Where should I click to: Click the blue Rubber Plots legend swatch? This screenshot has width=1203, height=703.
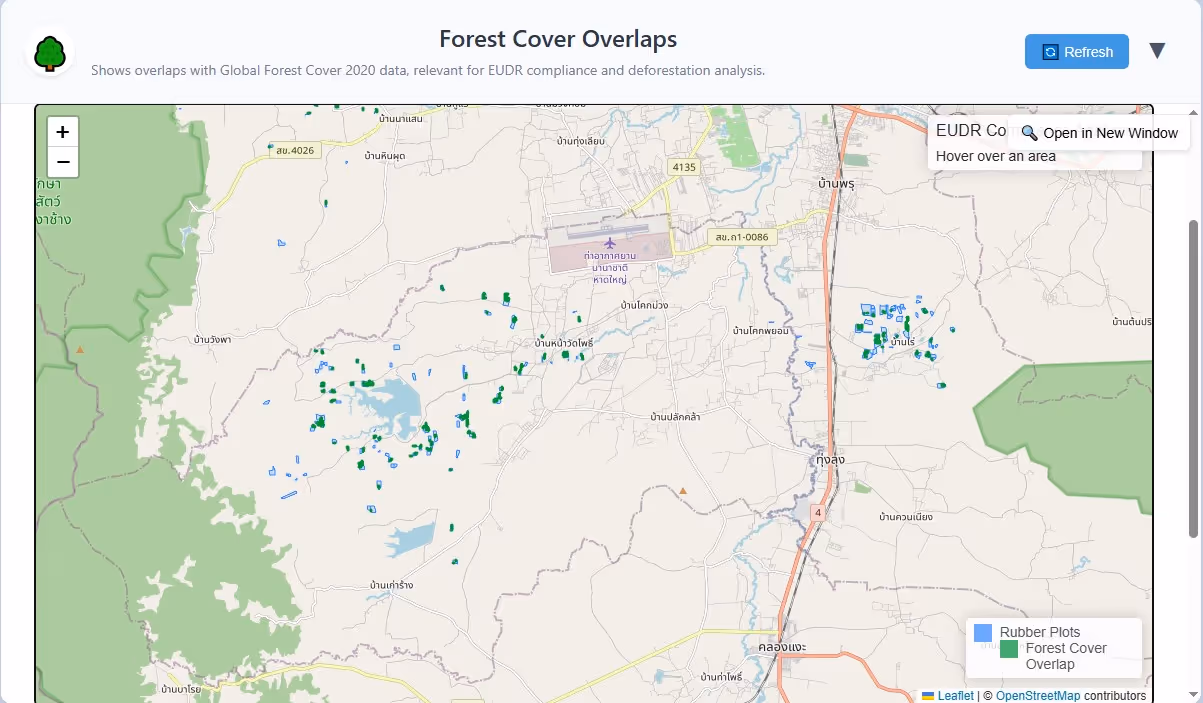pos(983,633)
